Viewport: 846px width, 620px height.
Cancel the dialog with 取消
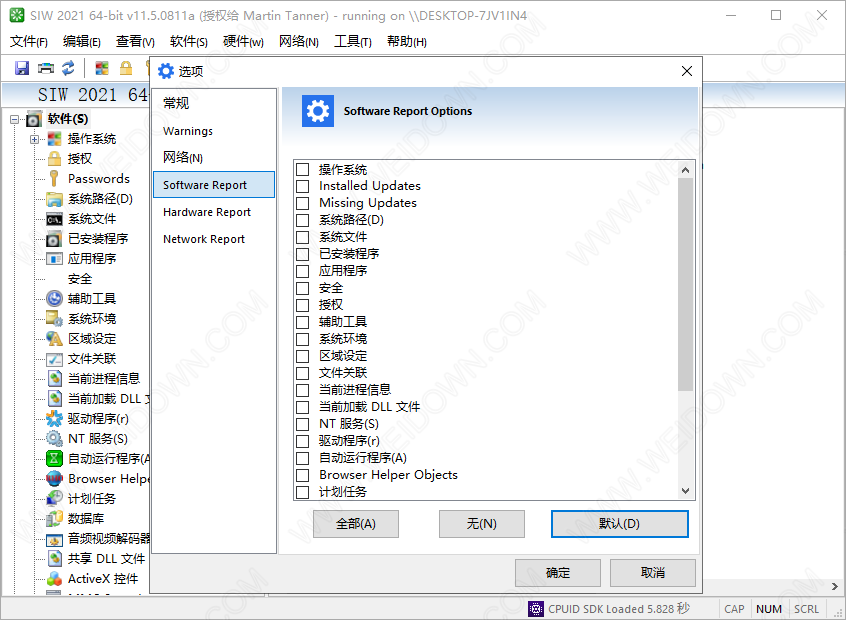[653, 573]
